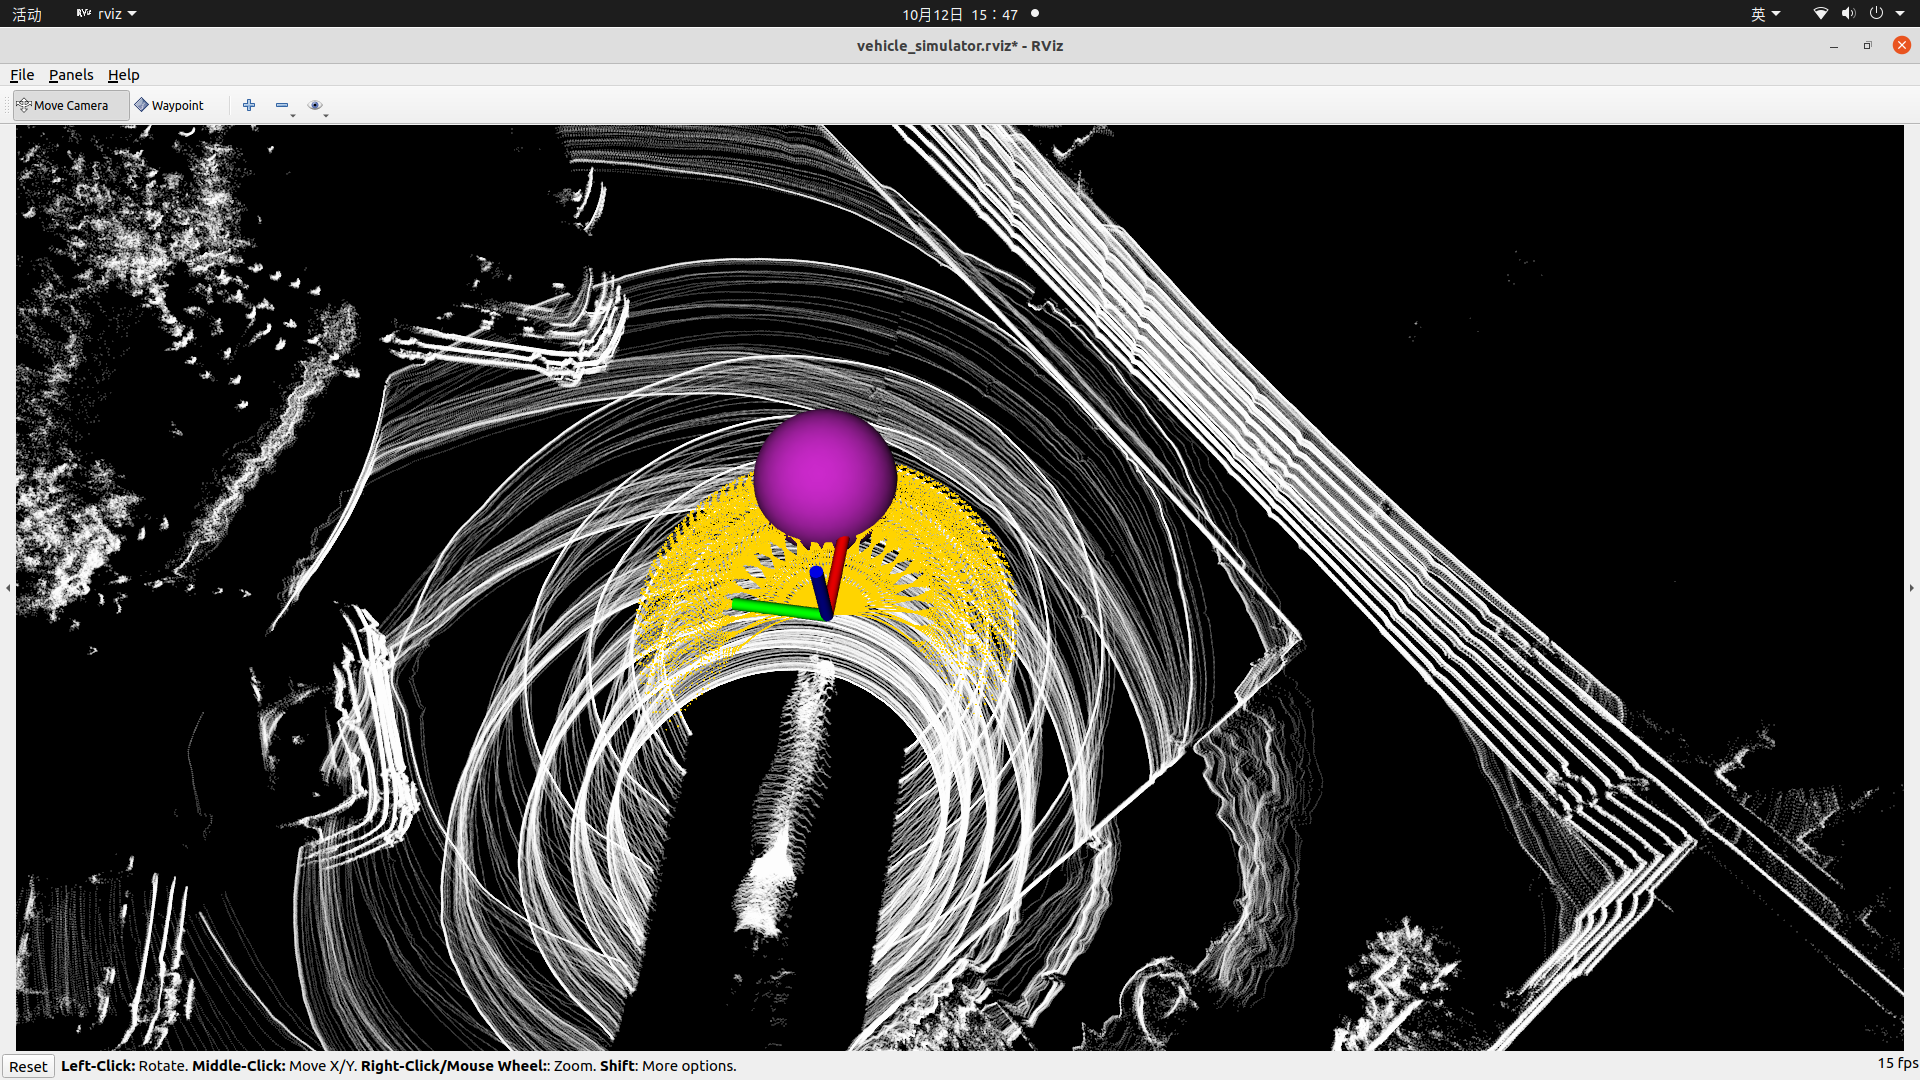Click the blue plus add-tool icon

click(x=249, y=105)
